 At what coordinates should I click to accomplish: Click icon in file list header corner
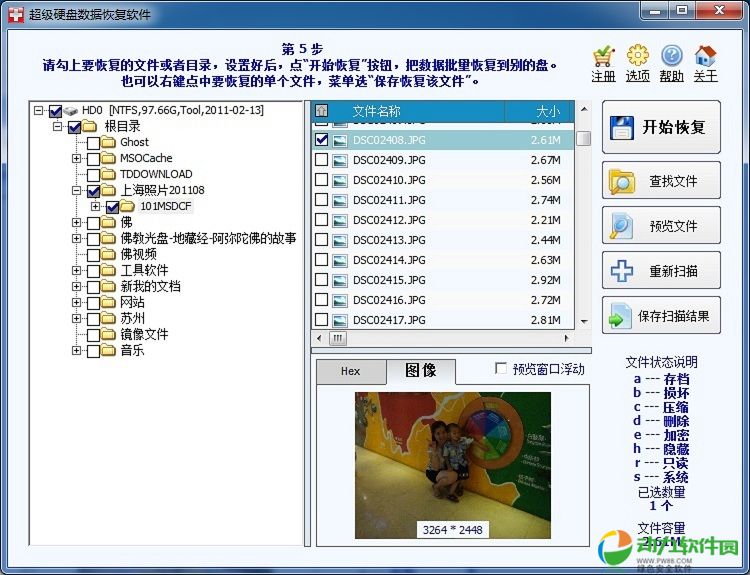point(322,111)
